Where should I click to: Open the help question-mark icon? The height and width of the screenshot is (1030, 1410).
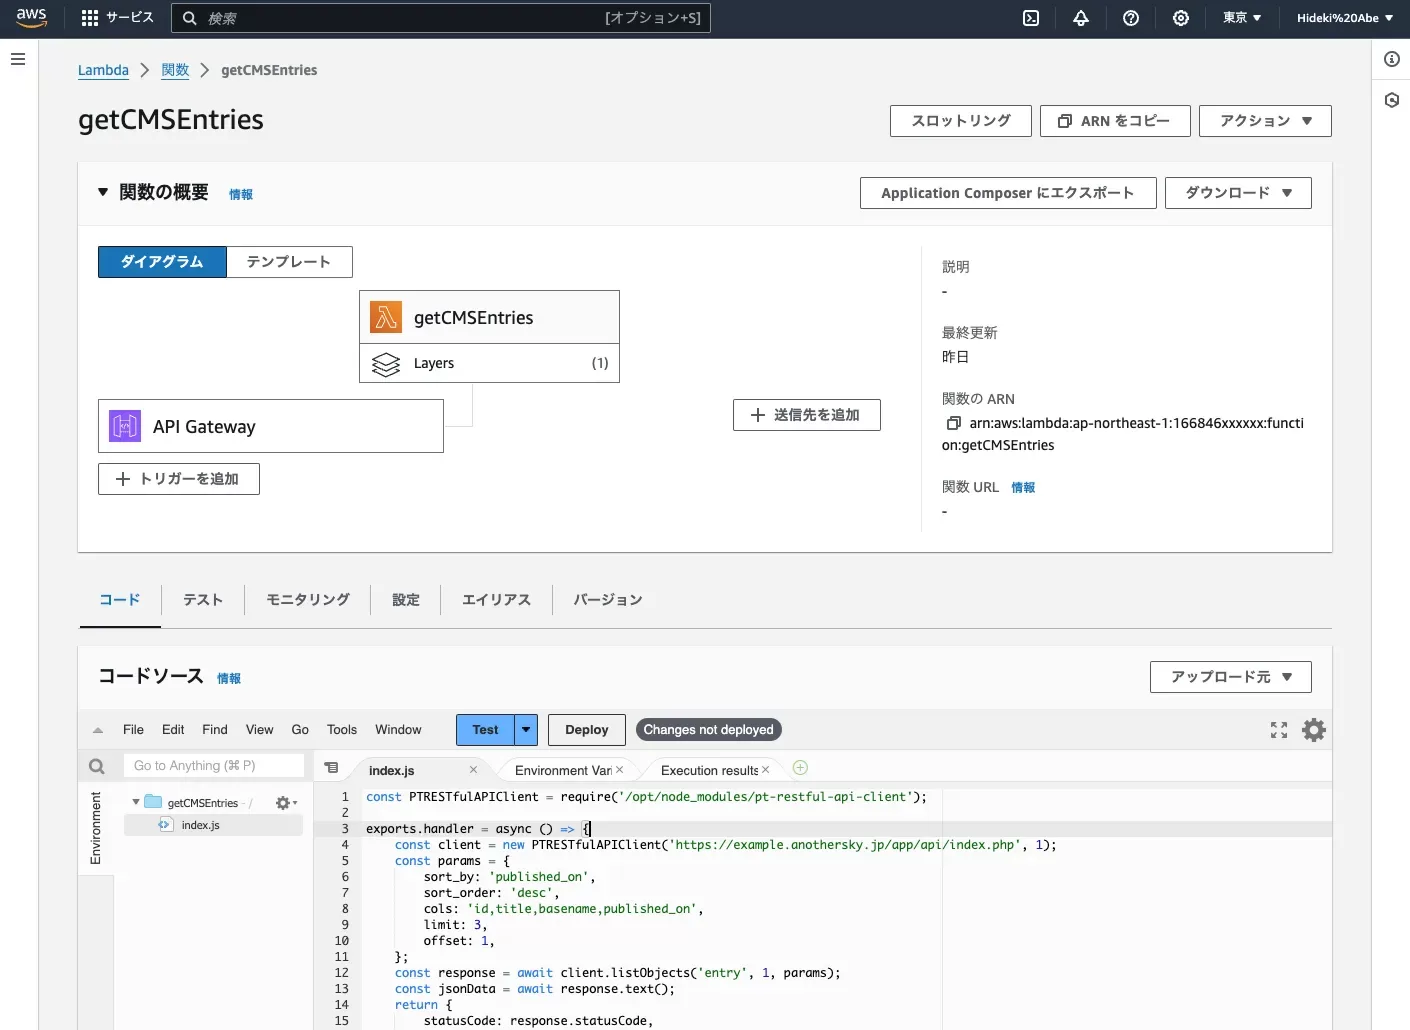pyautogui.click(x=1131, y=18)
